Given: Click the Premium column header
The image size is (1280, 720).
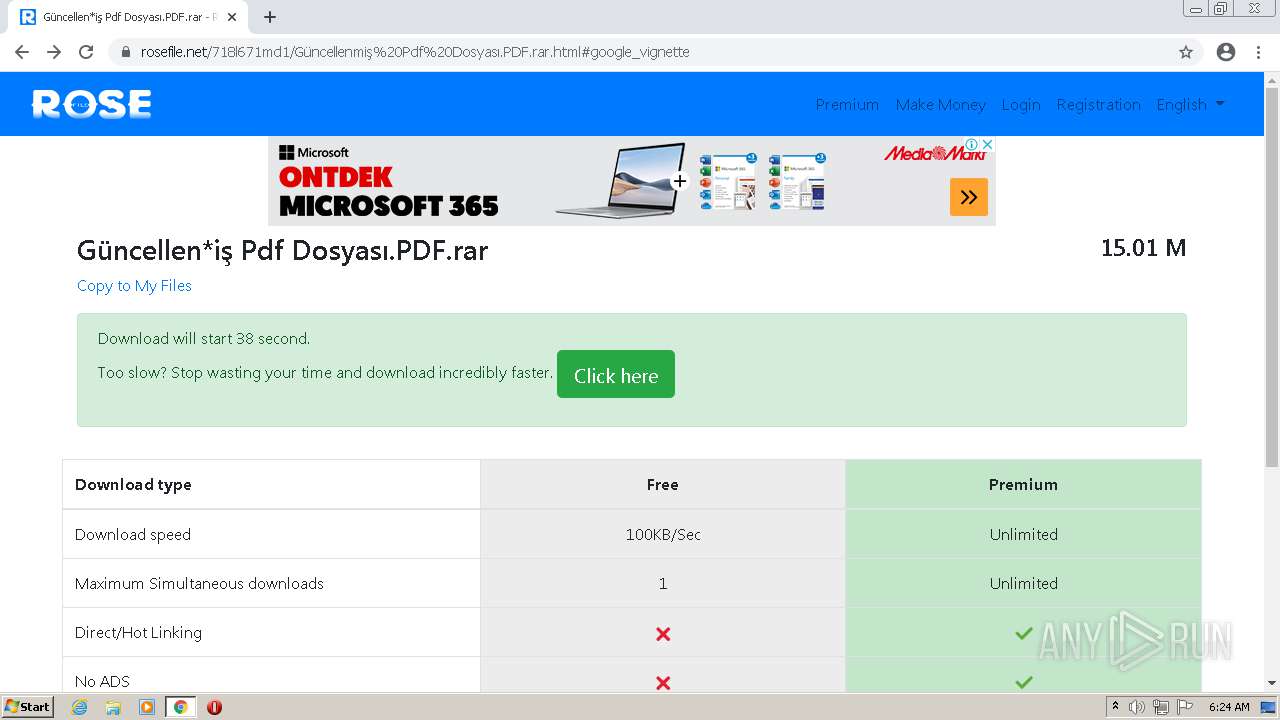Looking at the screenshot, I should tap(1023, 485).
